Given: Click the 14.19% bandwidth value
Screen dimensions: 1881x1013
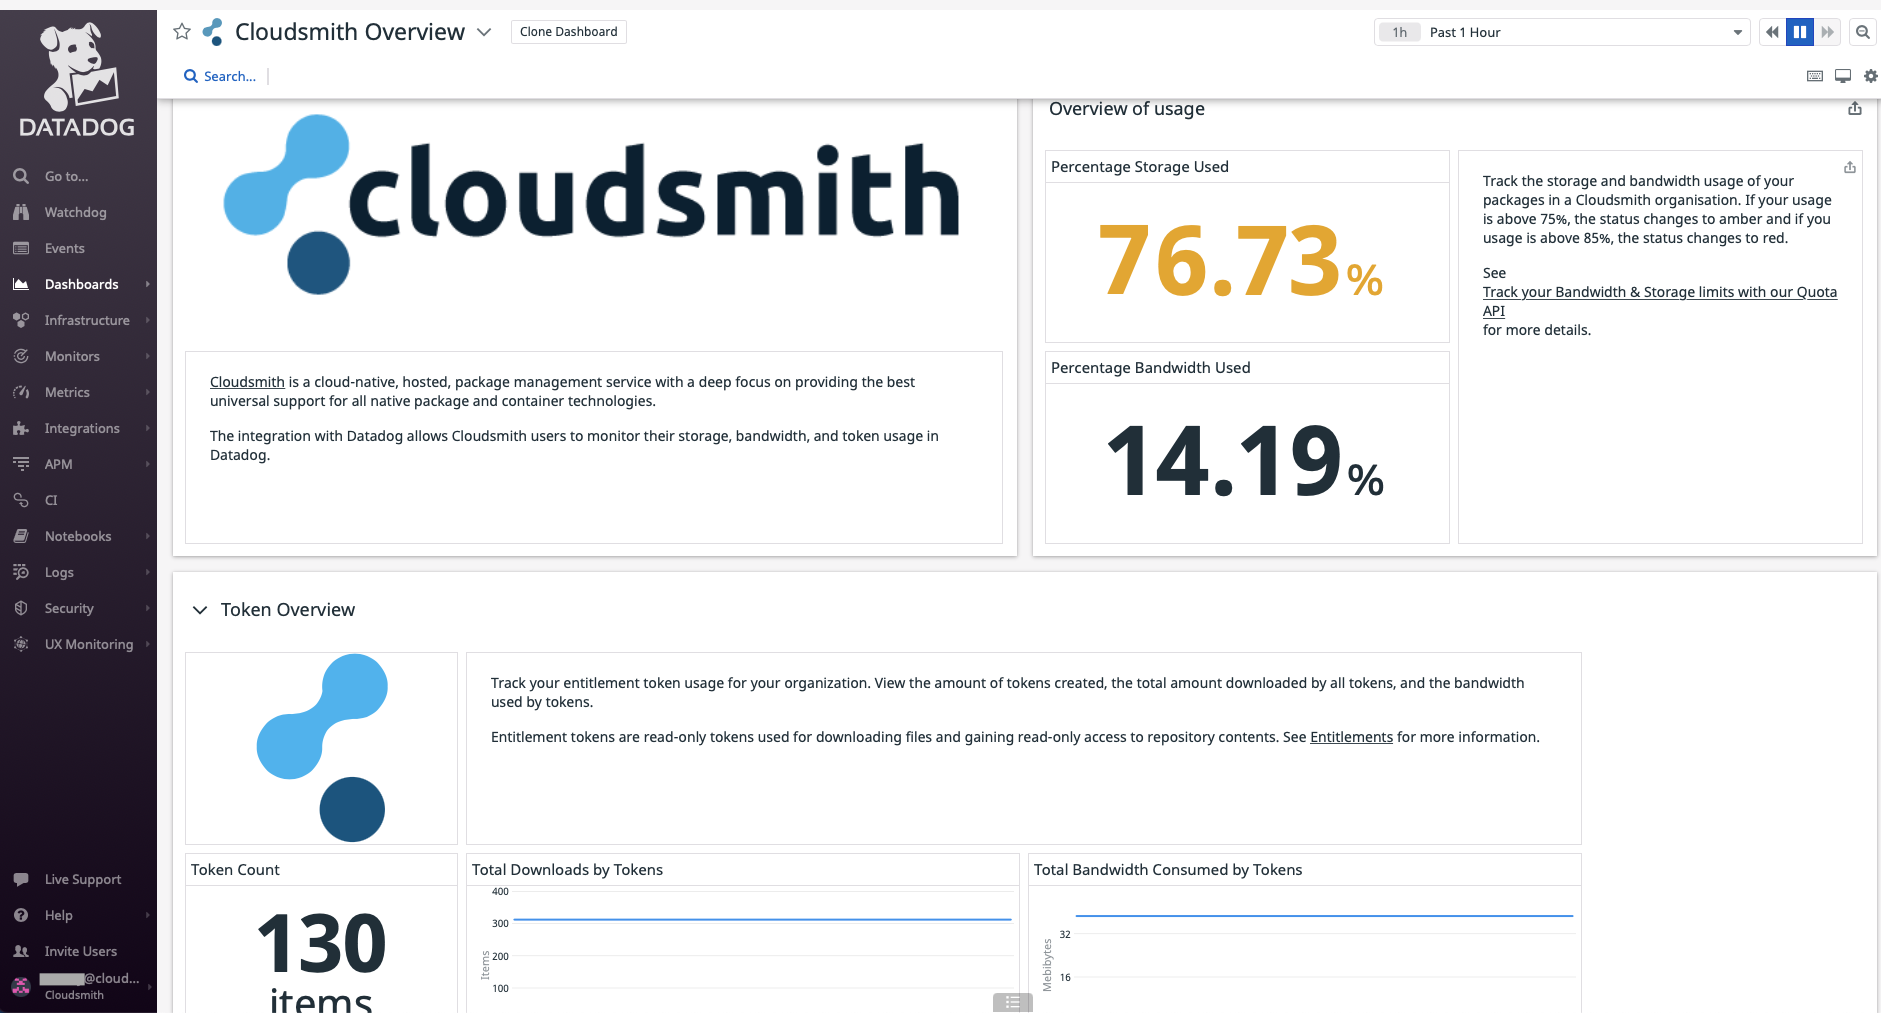Looking at the screenshot, I should 1246,461.
